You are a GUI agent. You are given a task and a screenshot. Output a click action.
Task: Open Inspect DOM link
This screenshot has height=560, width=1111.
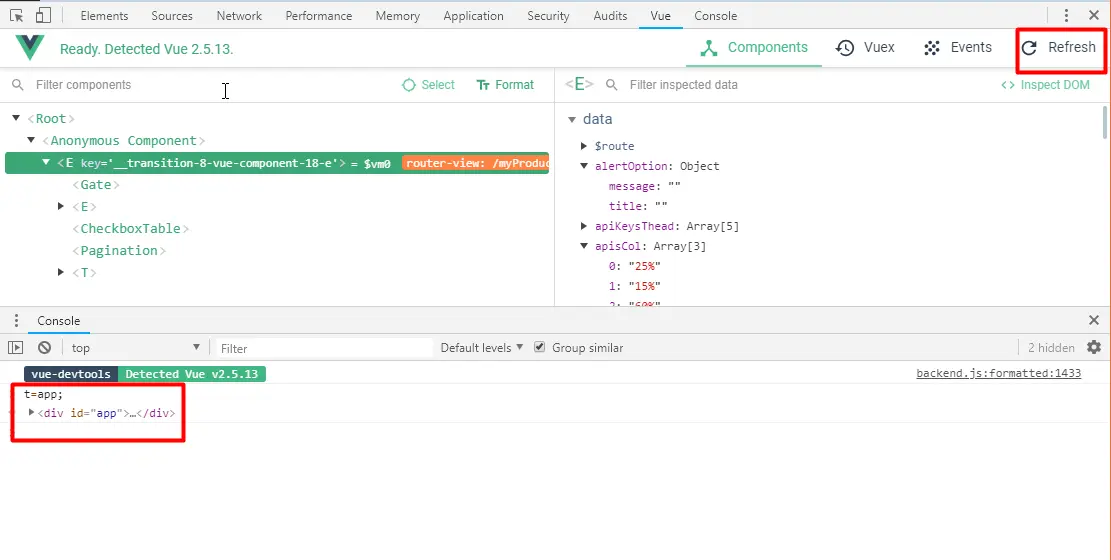pyautogui.click(x=1045, y=85)
